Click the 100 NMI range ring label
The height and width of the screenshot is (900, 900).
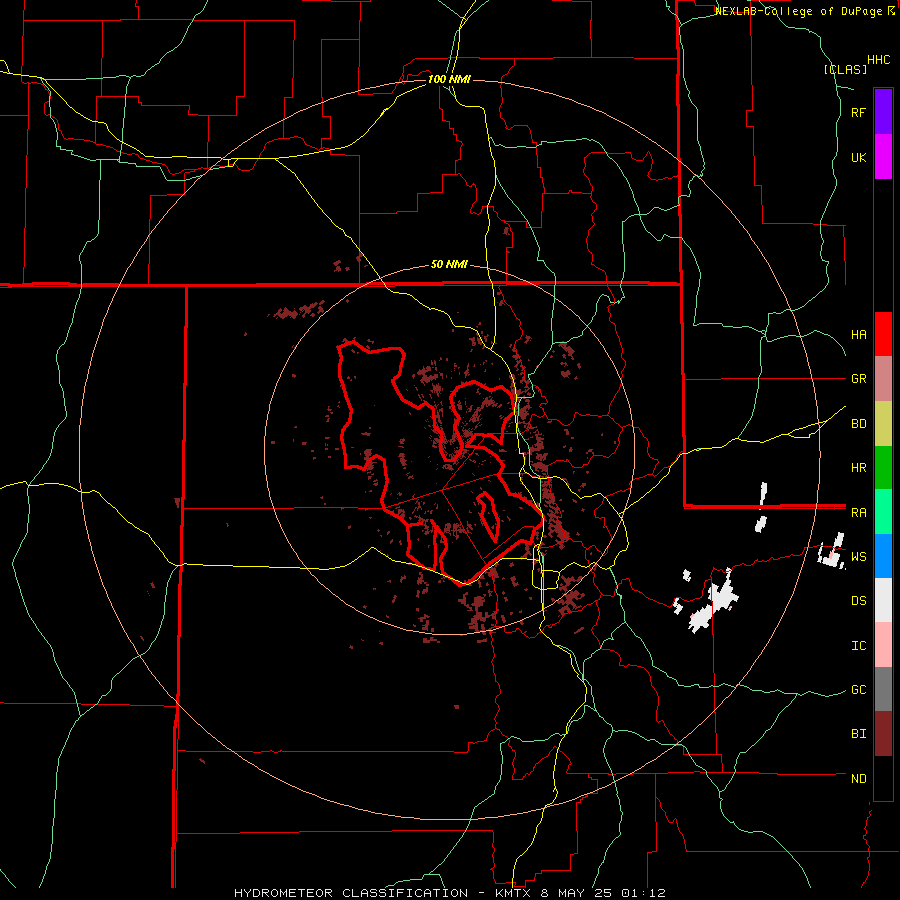click(449, 79)
